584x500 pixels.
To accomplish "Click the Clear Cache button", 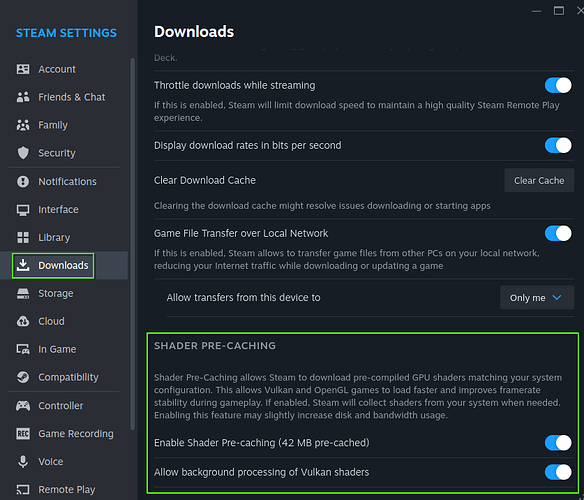I will [x=539, y=180].
